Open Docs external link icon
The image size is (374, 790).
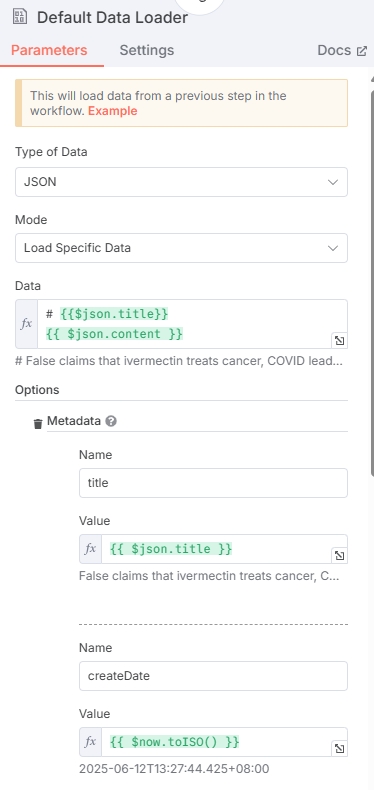point(362,51)
